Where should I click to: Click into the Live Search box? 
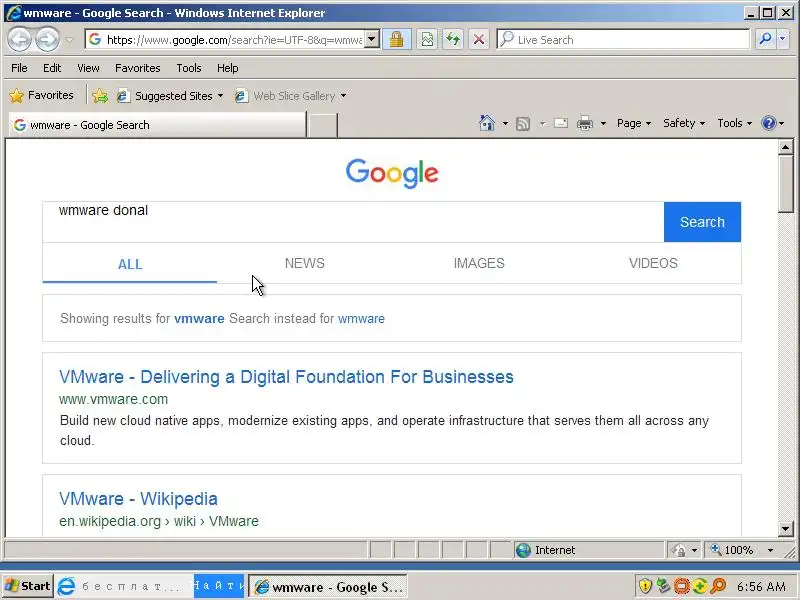tap(623, 39)
